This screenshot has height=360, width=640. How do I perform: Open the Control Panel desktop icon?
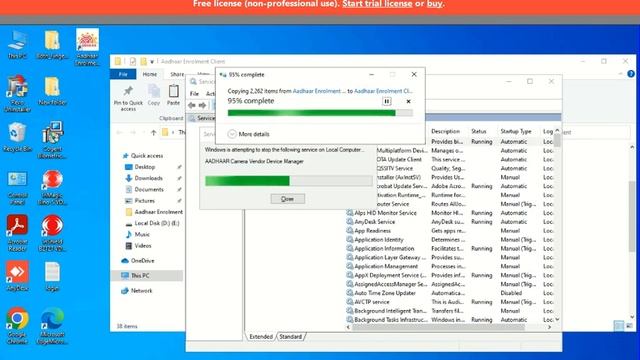point(17,188)
